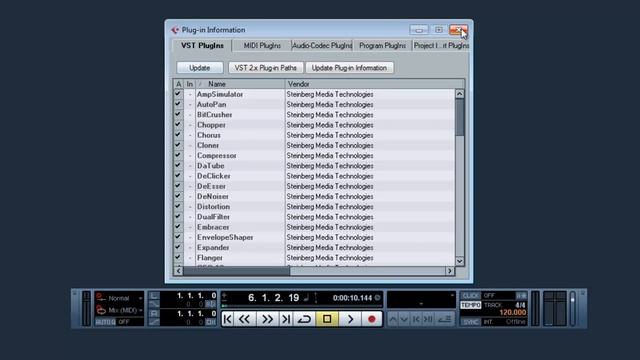Uncheck the DeEsser plug-in checkbox

(178, 186)
